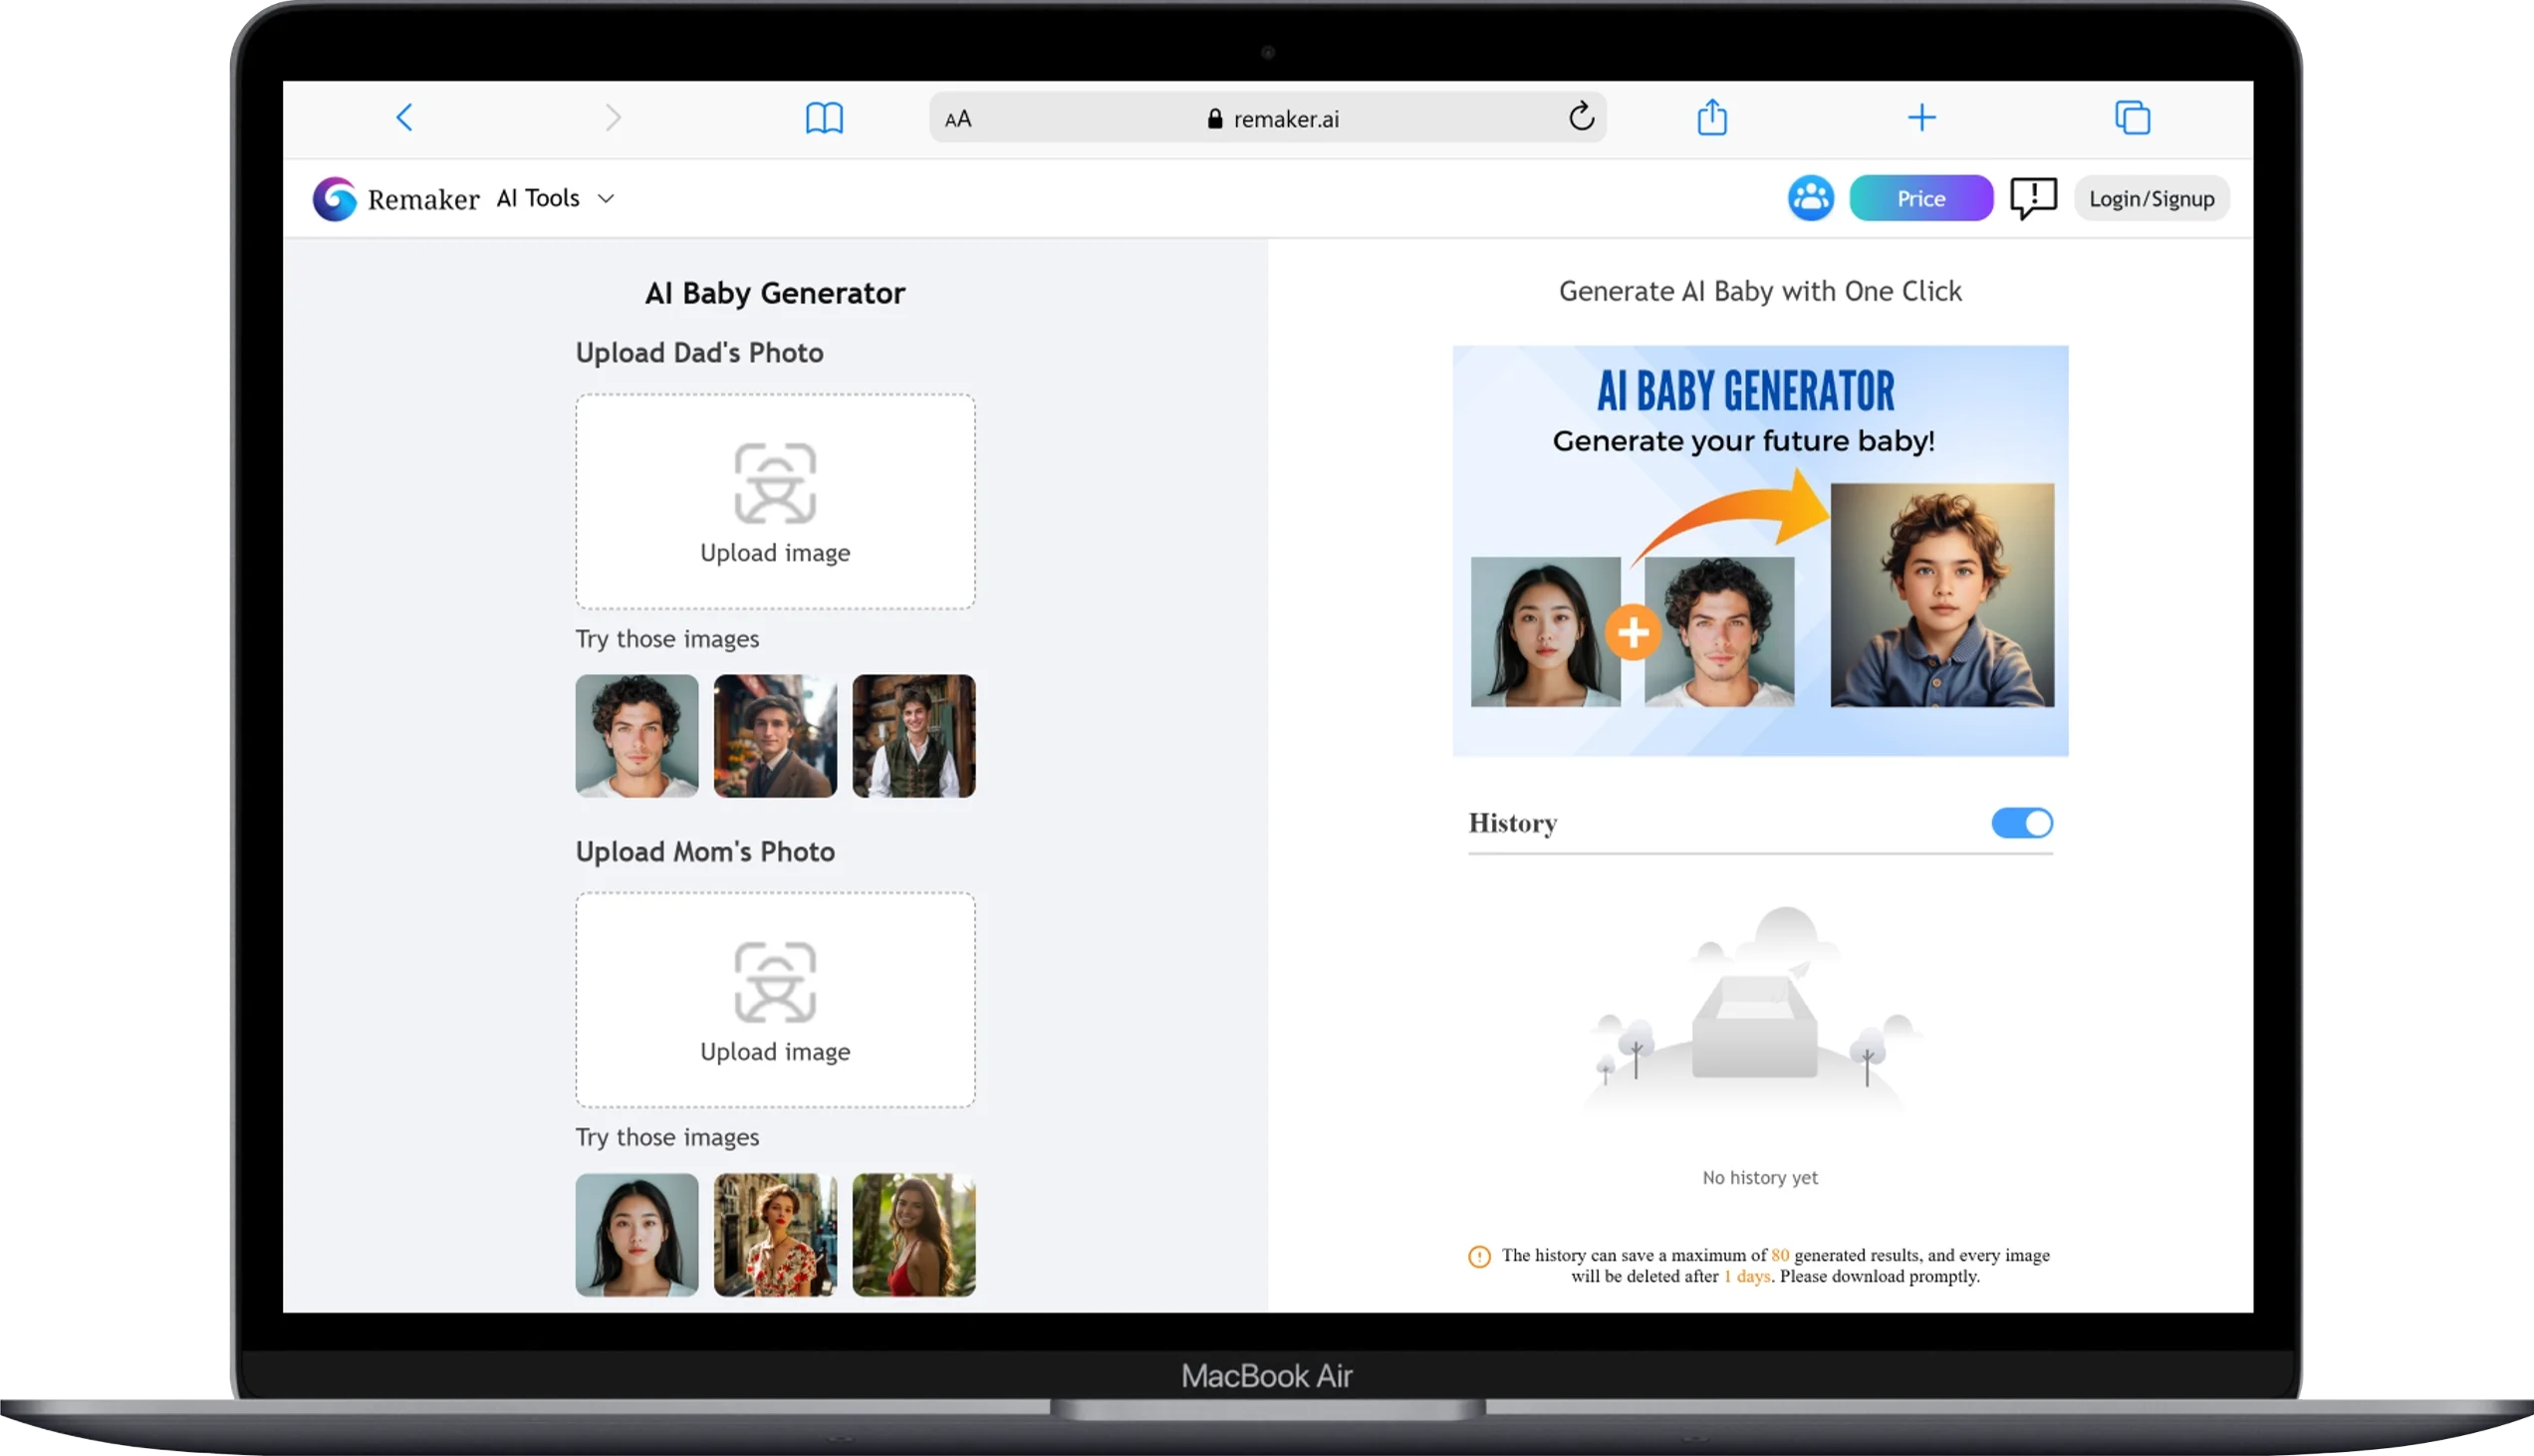Click the Price button

pyautogui.click(x=1920, y=198)
